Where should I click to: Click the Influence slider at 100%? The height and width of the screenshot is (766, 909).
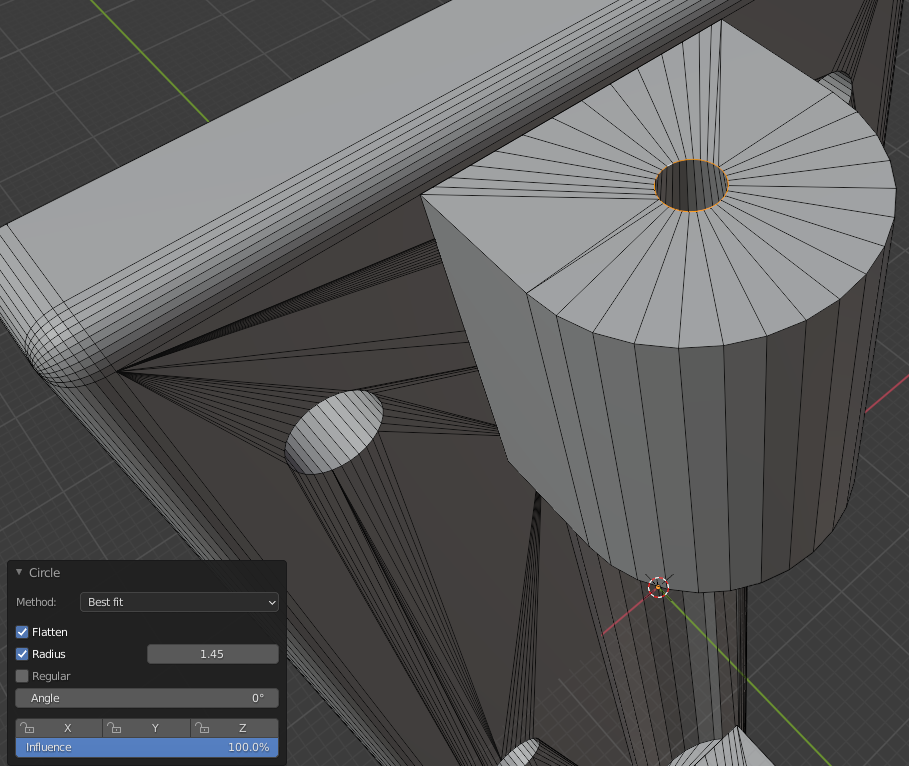(x=147, y=747)
